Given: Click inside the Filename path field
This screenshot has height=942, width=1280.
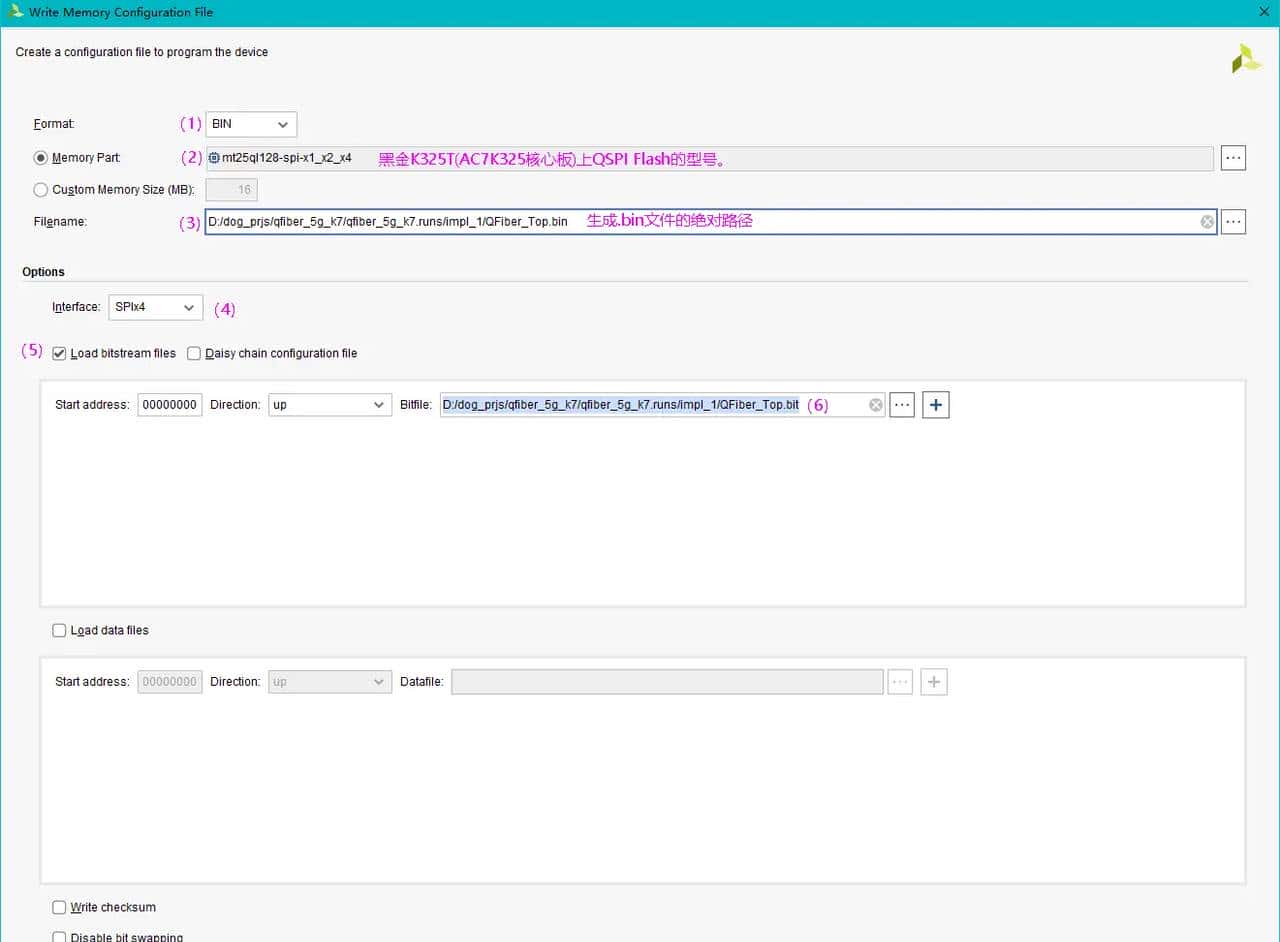Looking at the screenshot, I should (x=700, y=222).
